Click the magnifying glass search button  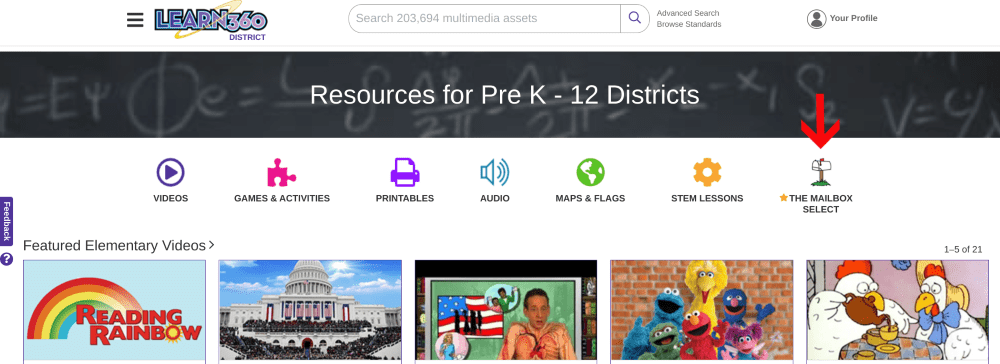click(x=635, y=18)
